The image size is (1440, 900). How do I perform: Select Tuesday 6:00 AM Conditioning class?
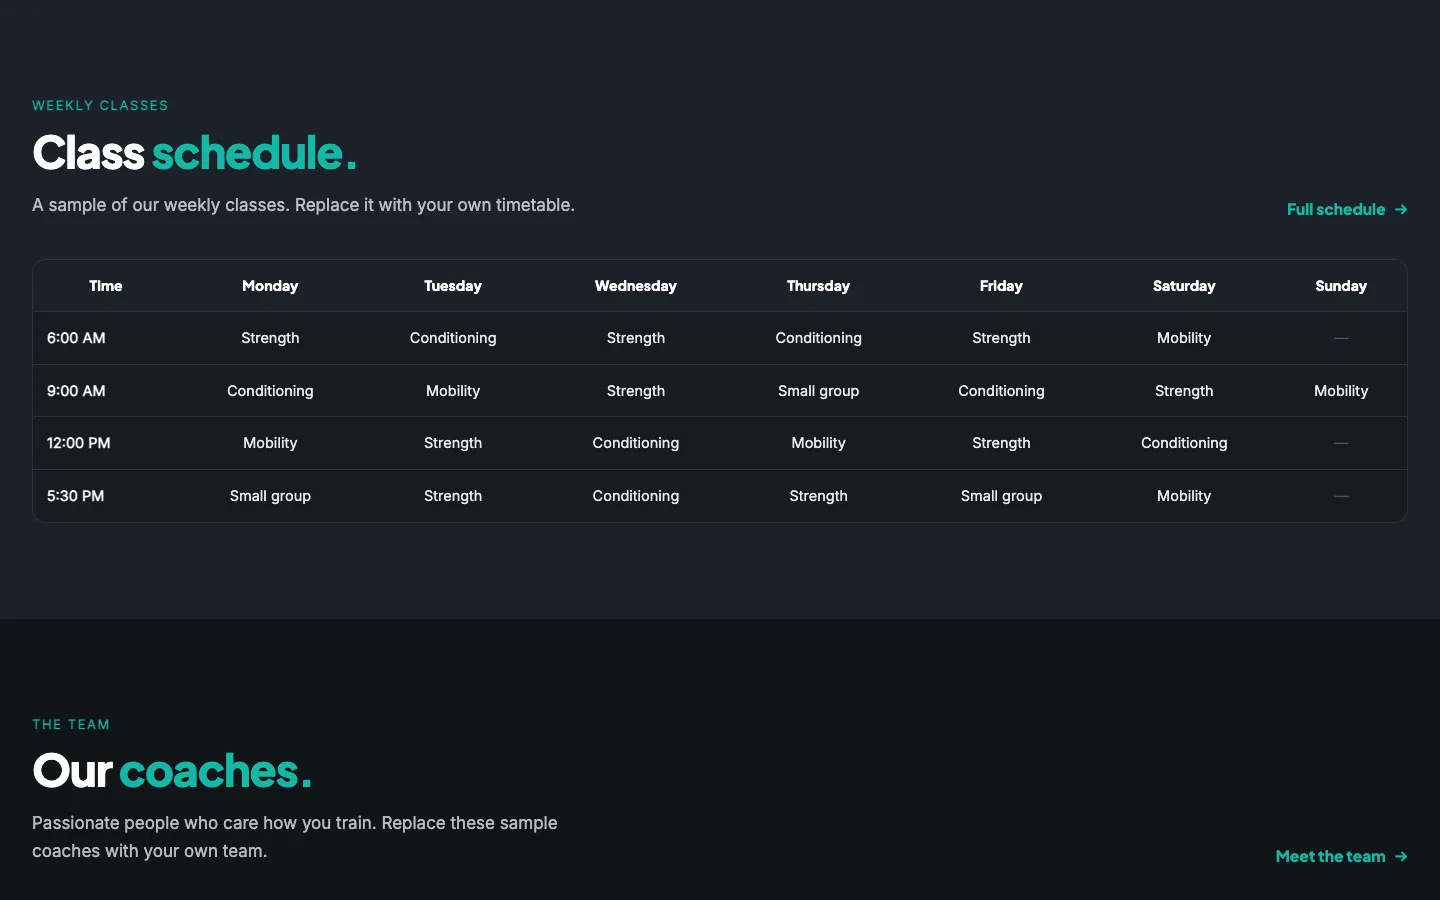453,338
